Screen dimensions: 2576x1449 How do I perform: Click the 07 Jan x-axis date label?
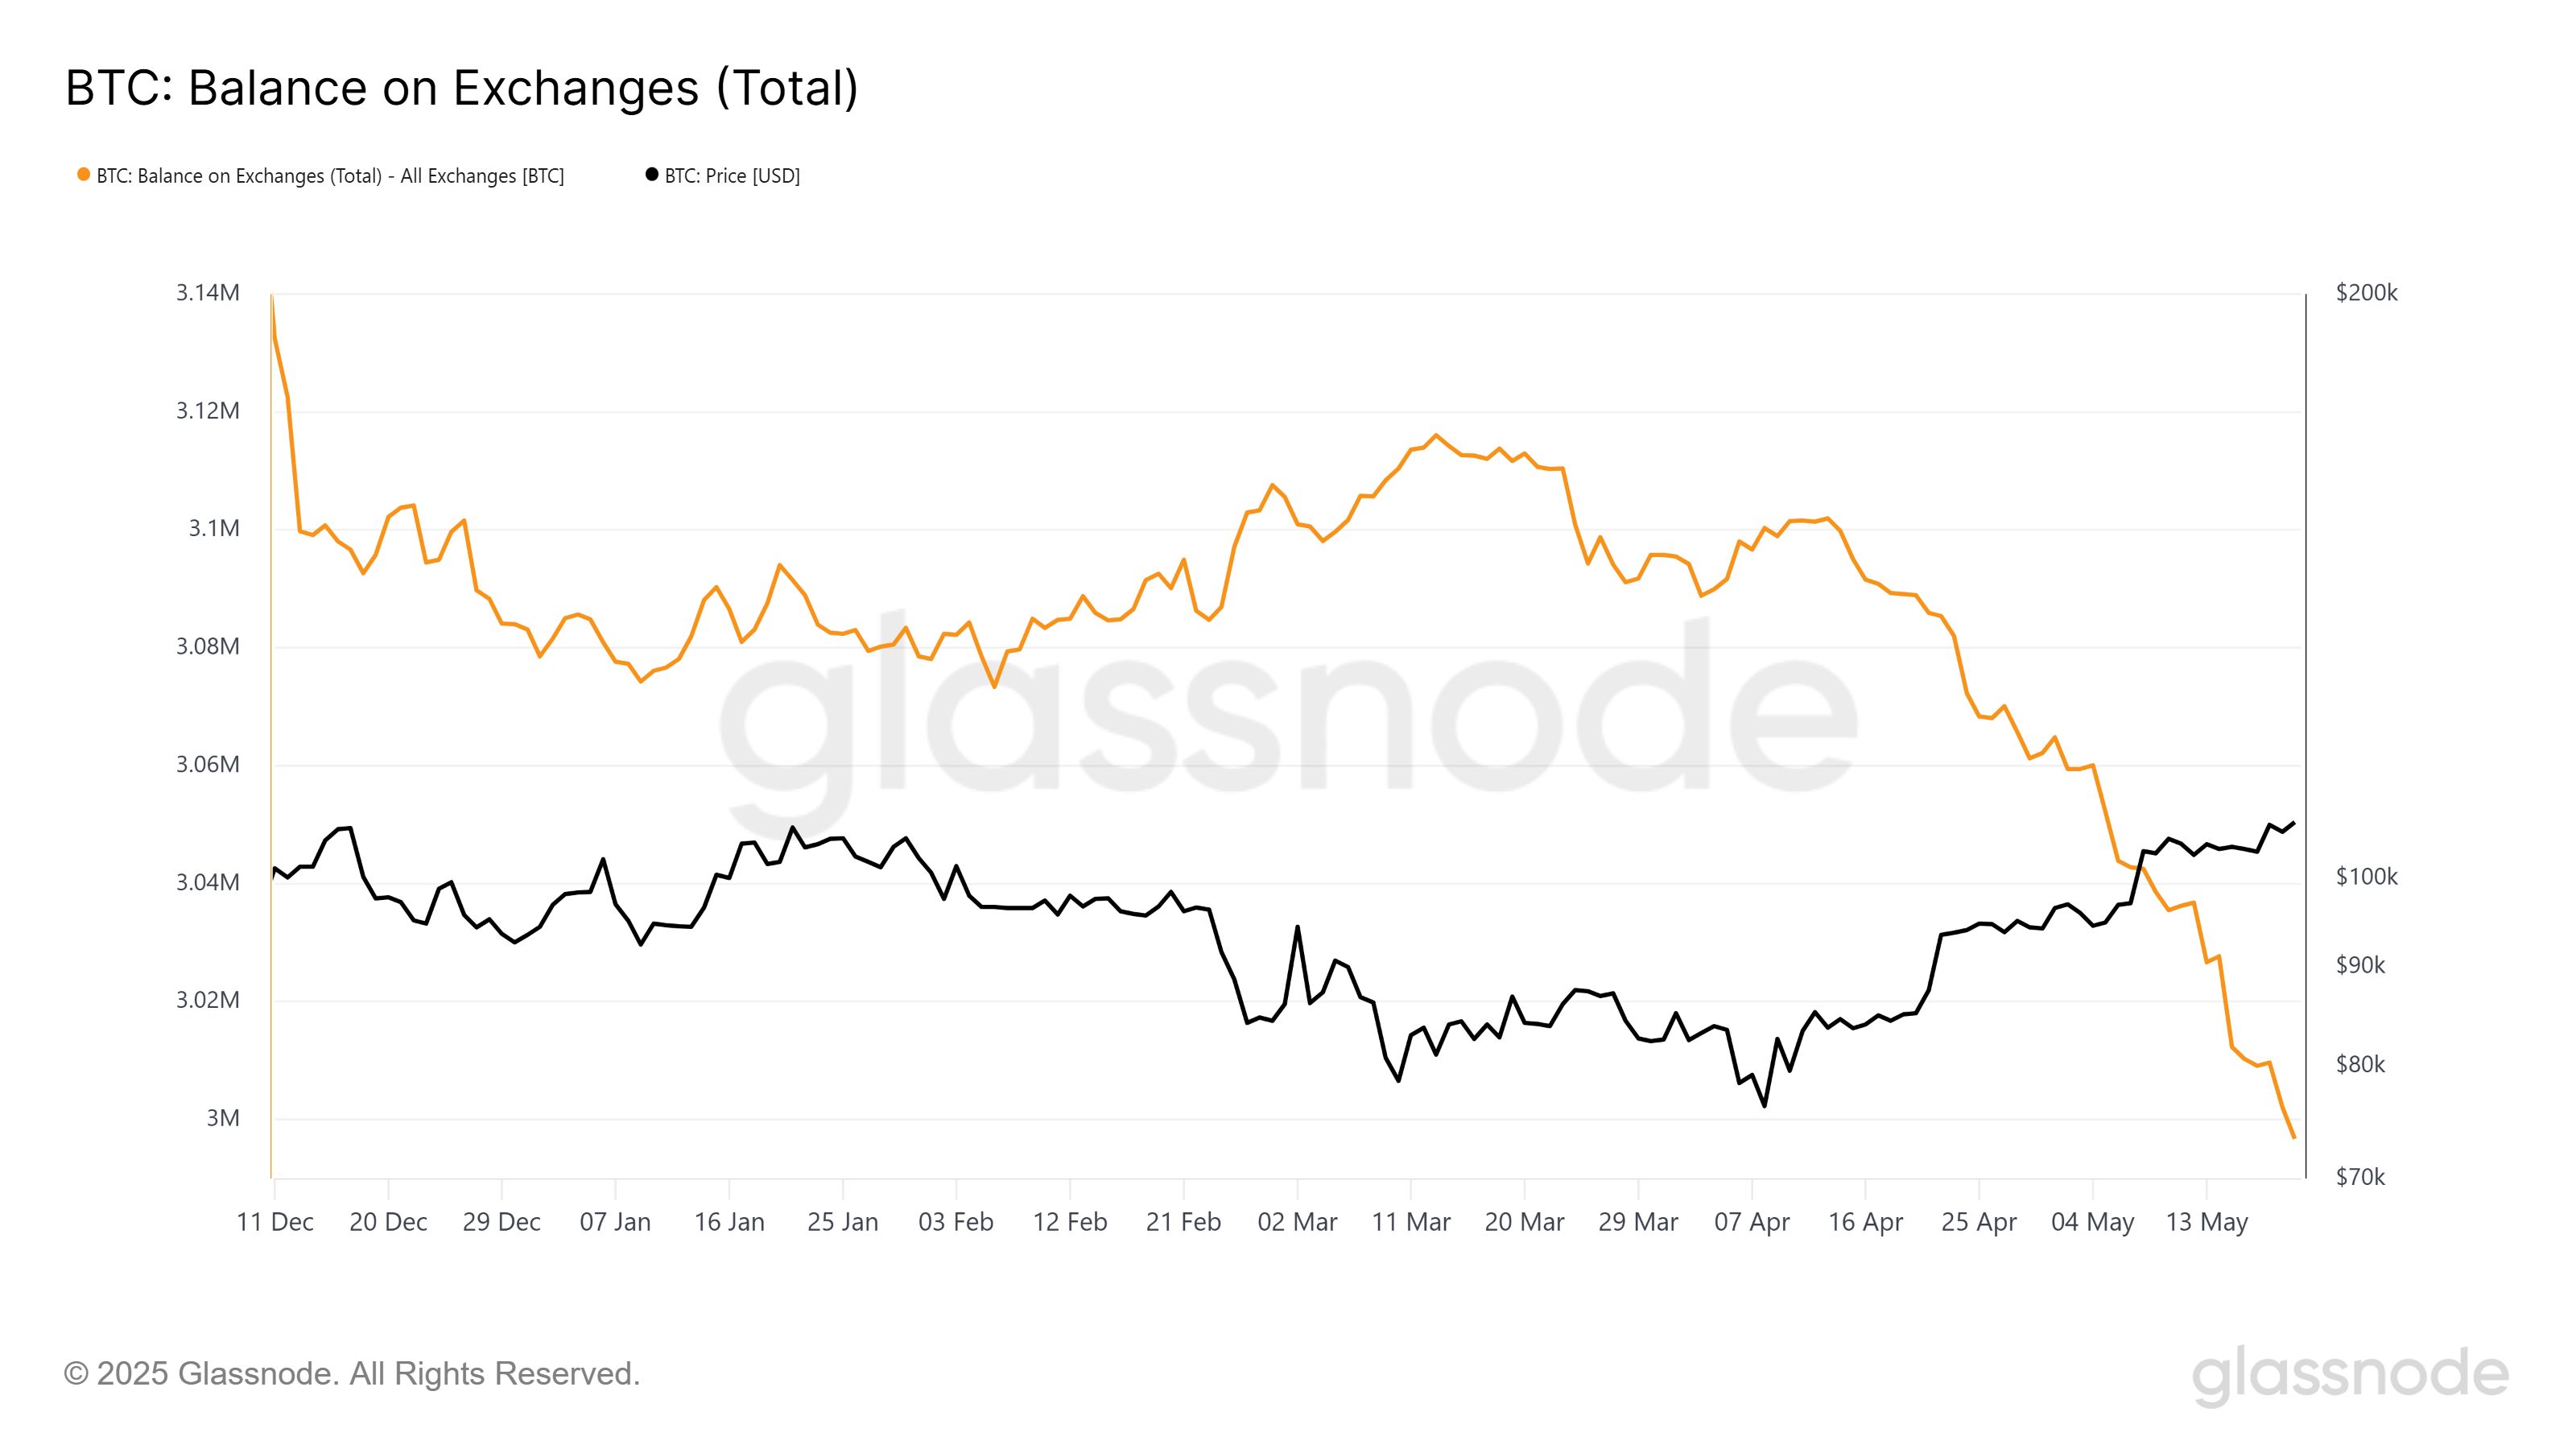tap(615, 1222)
